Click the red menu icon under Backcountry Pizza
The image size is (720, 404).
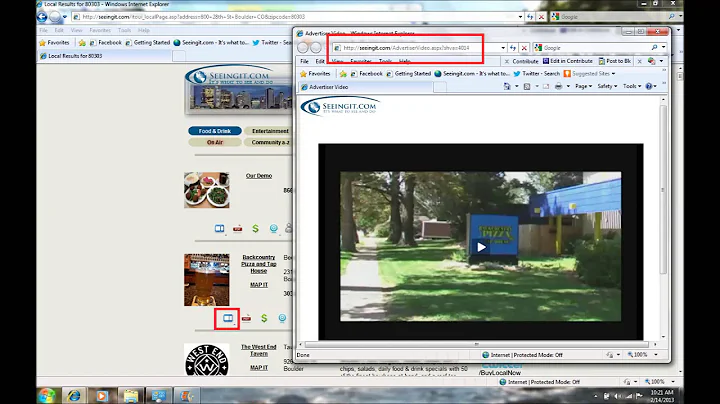click(246, 318)
